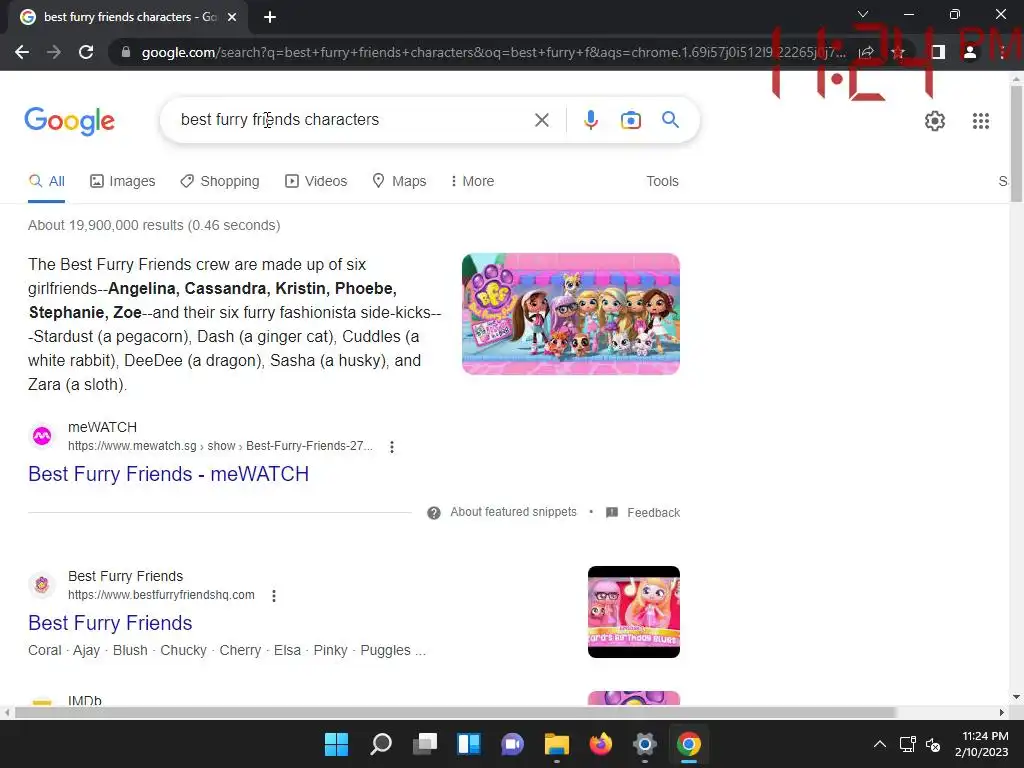This screenshot has height=768, width=1024.
Task: Click the Best Furry Friends favicon
Action: tap(42, 584)
